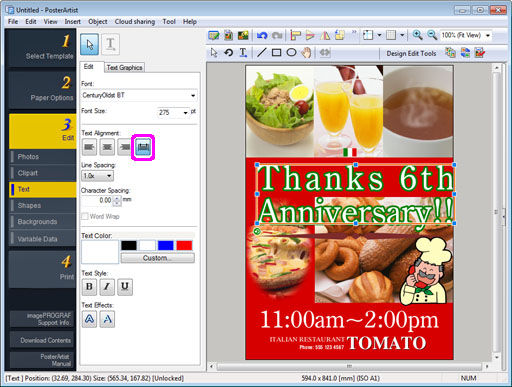Image resolution: width=512 pixels, height=387 pixels.
Task: Enable the Word Wrap checkbox
Action: pos(85,216)
